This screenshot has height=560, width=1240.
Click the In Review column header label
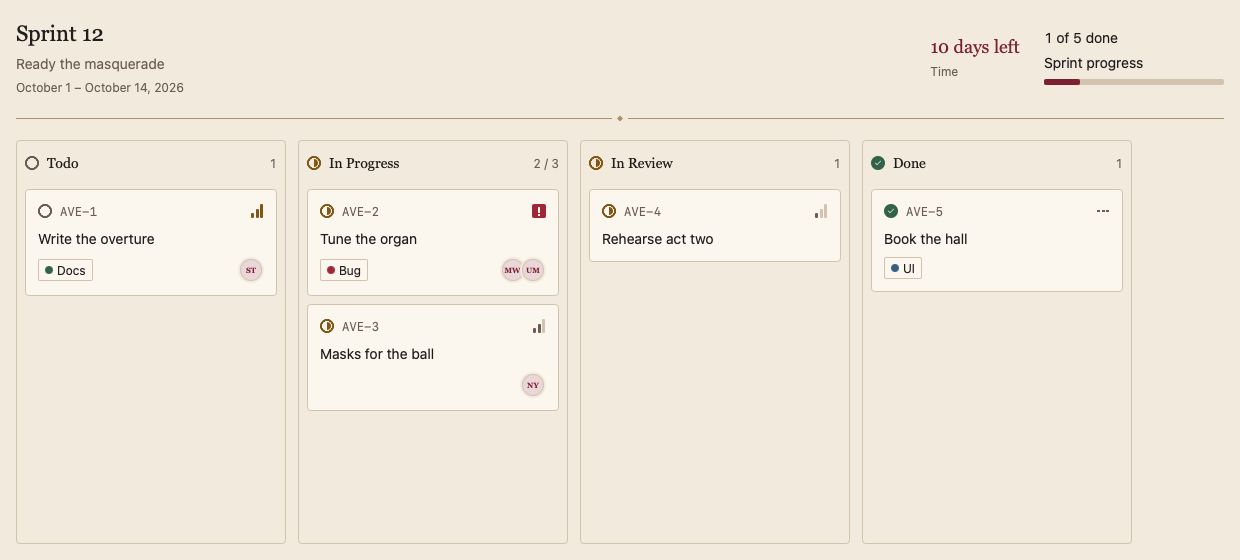(642, 163)
